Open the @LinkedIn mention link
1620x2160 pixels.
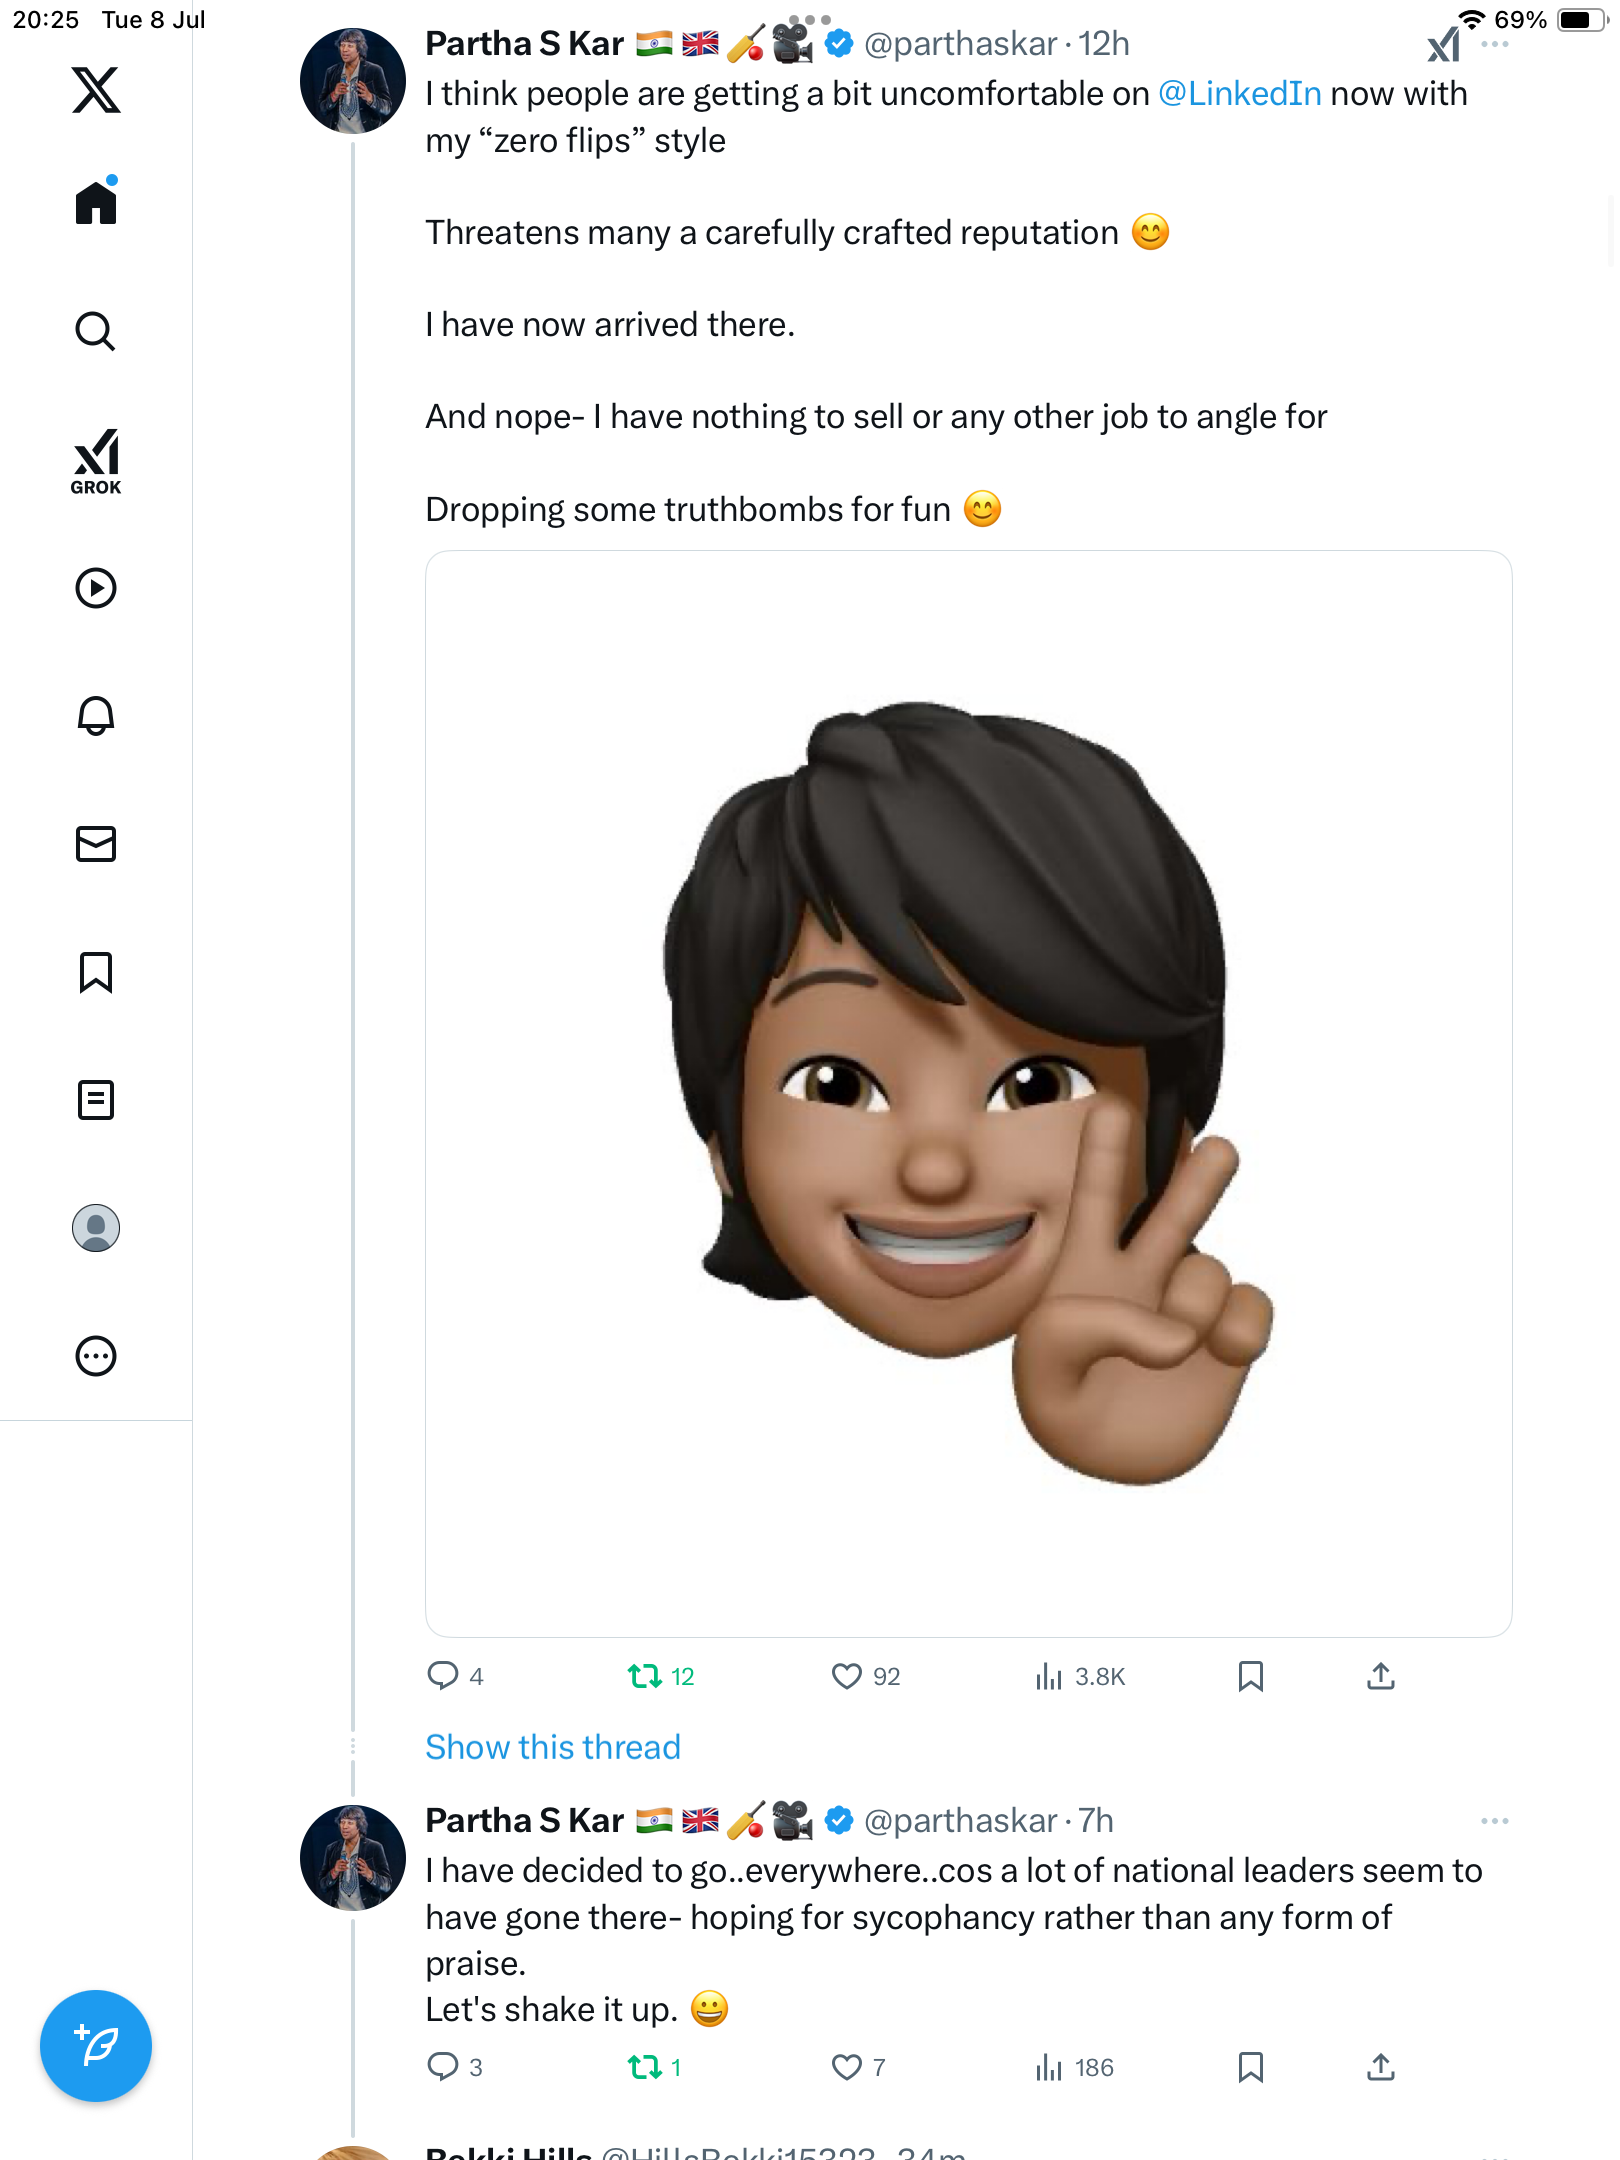[x=1240, y=93]
